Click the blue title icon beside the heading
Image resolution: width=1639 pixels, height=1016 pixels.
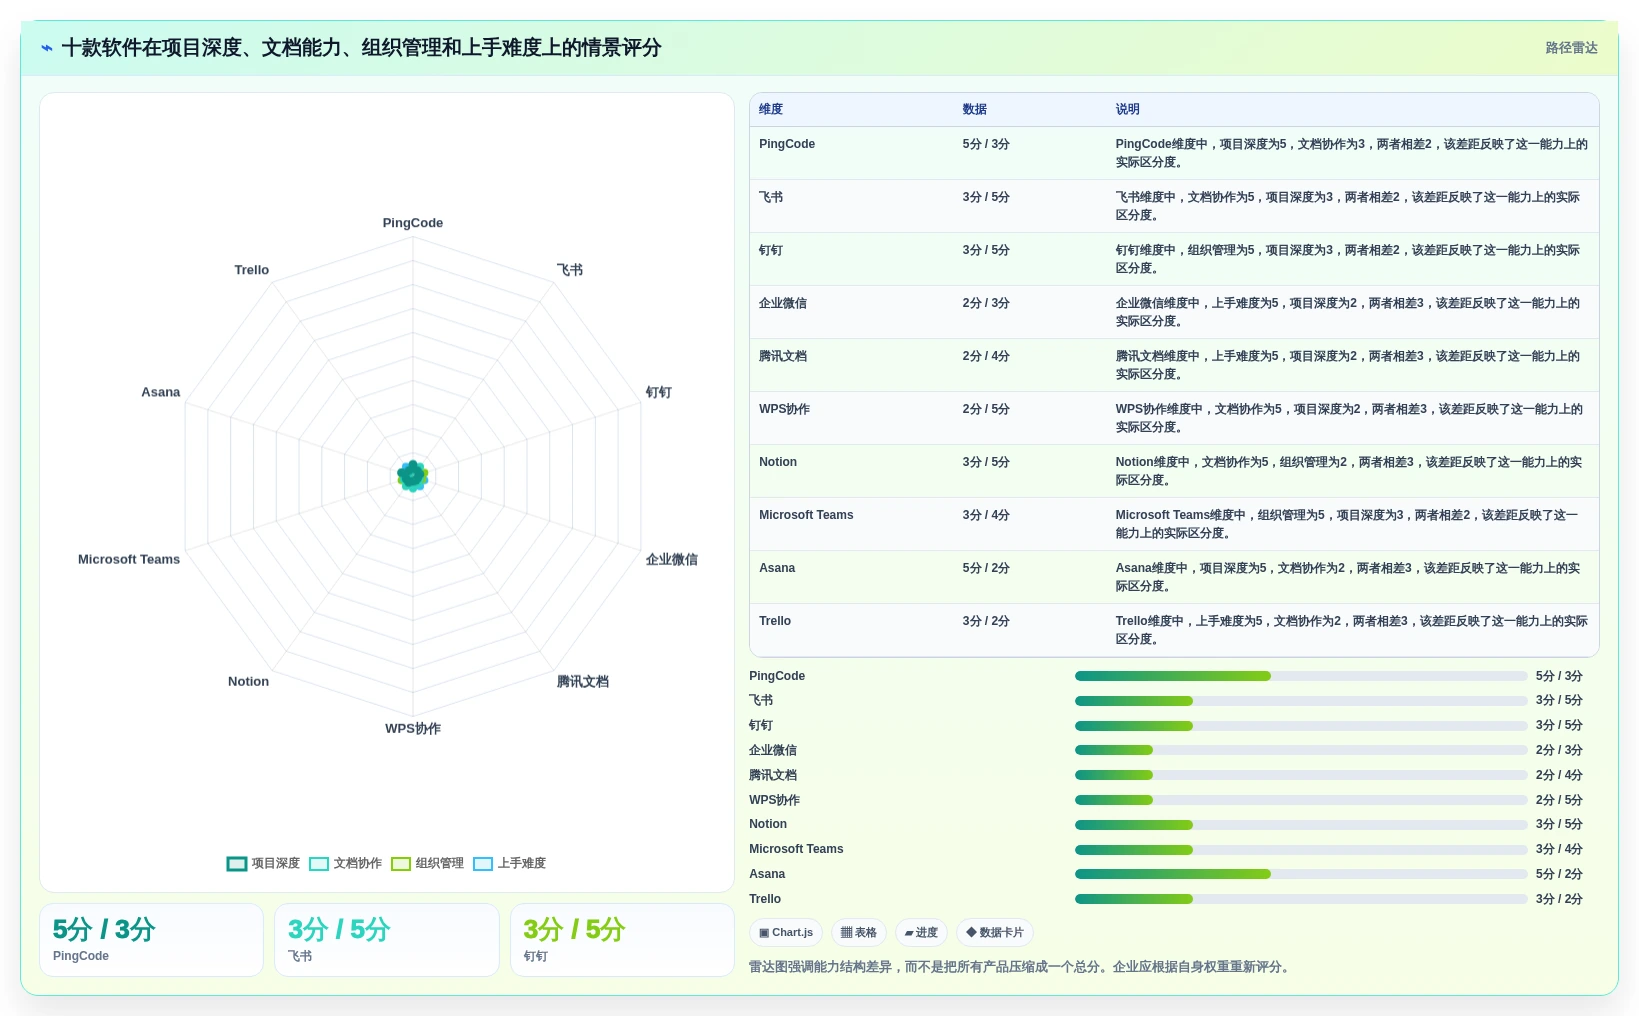tap(47, 48)
